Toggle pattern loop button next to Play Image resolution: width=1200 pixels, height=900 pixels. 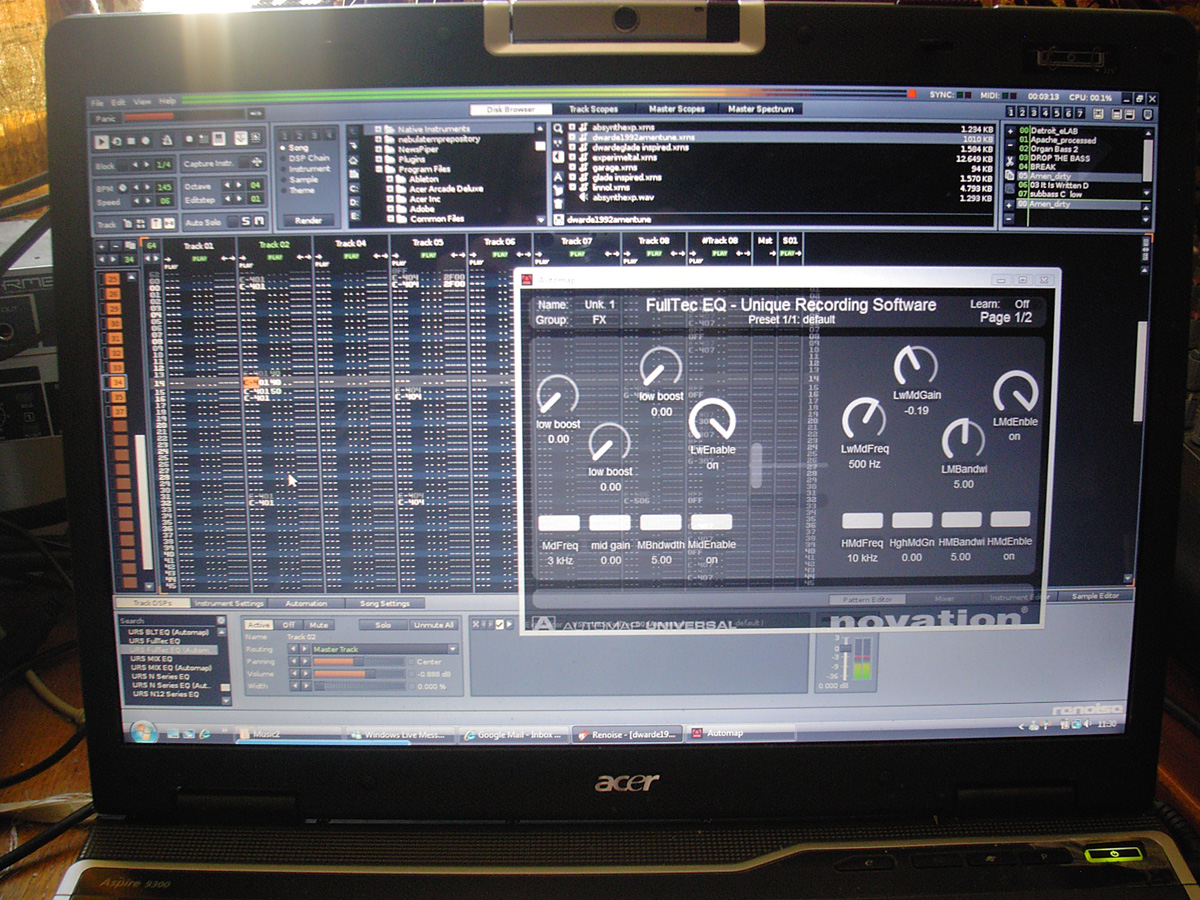[x=117, y=141]
